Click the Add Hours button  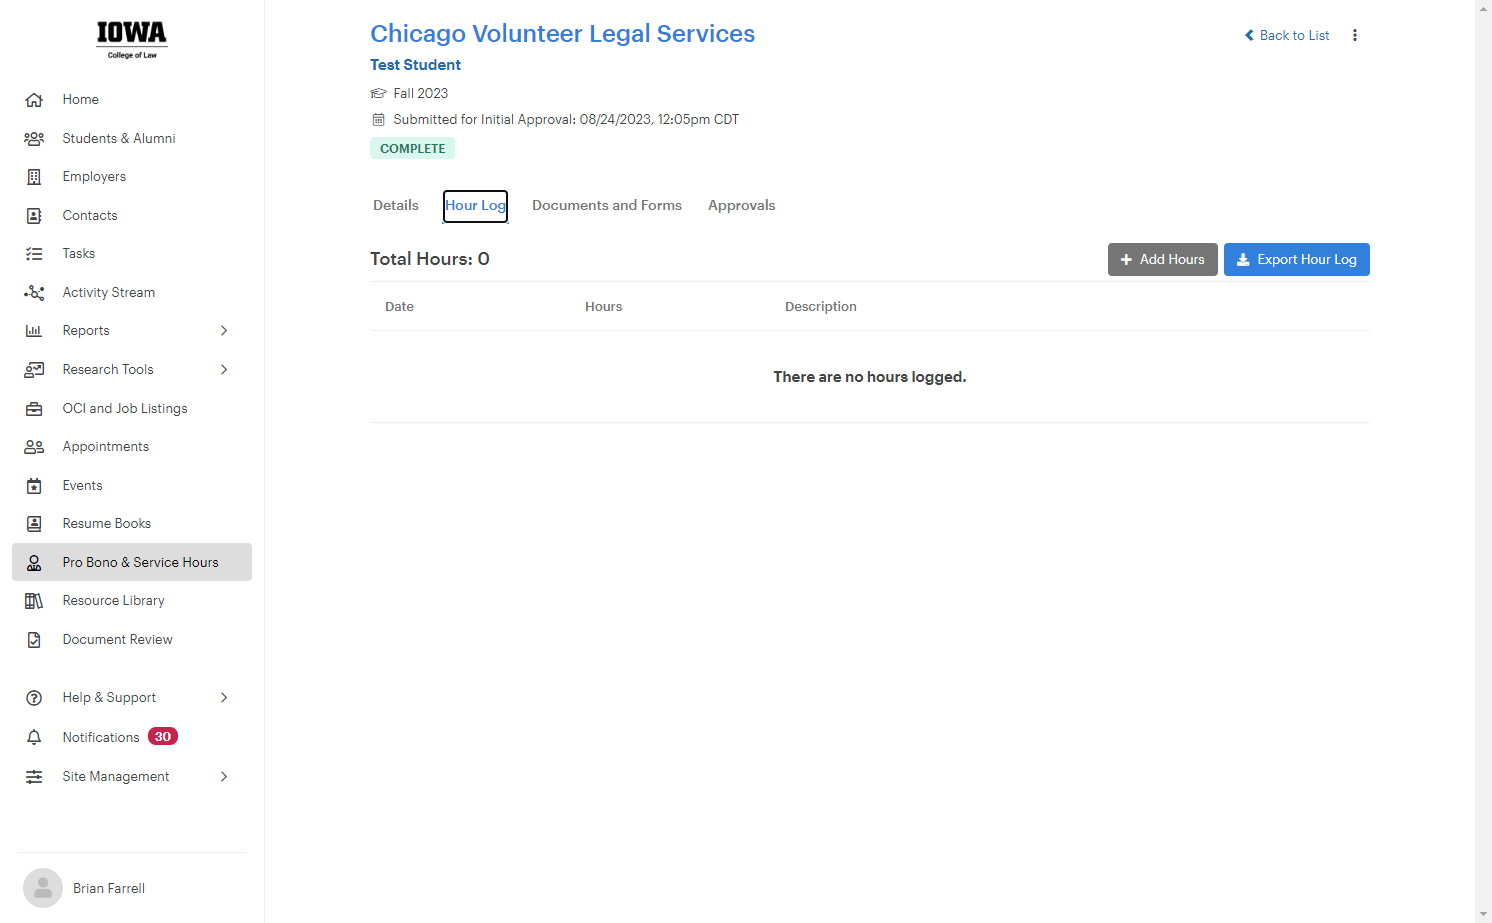coord(1163,260)
